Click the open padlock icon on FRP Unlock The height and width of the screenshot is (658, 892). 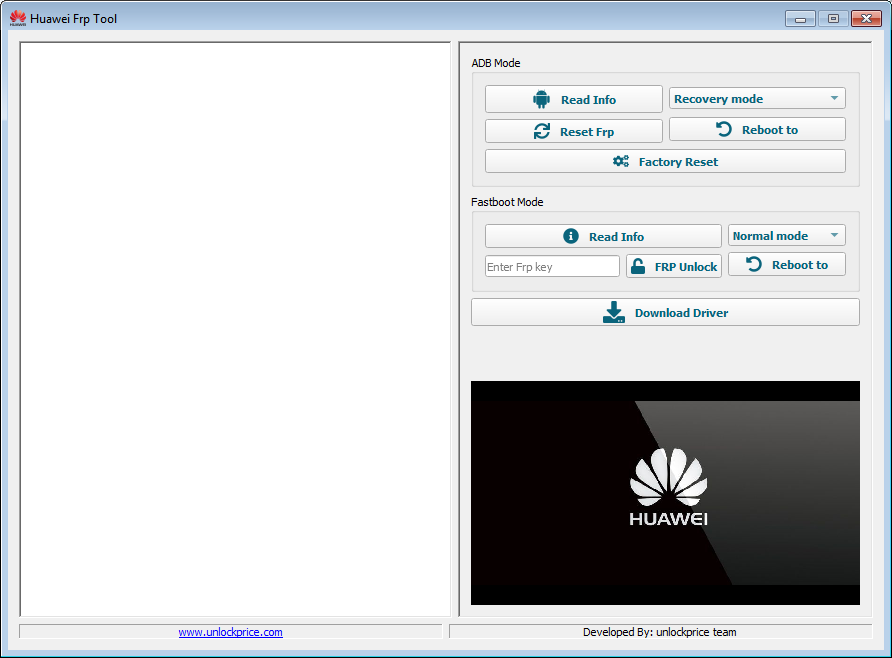(x=638, y=266)
